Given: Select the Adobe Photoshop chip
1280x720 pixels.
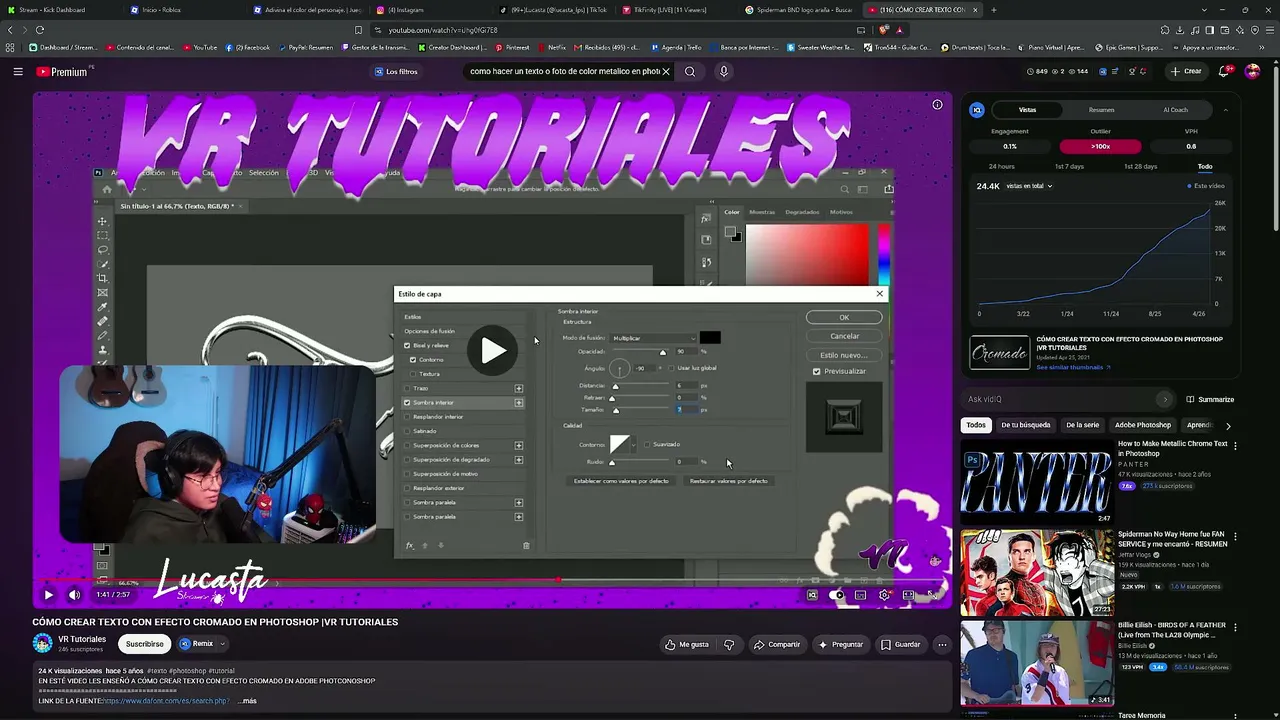Looking at the screenshot, I should click(x=1143, y=425).
